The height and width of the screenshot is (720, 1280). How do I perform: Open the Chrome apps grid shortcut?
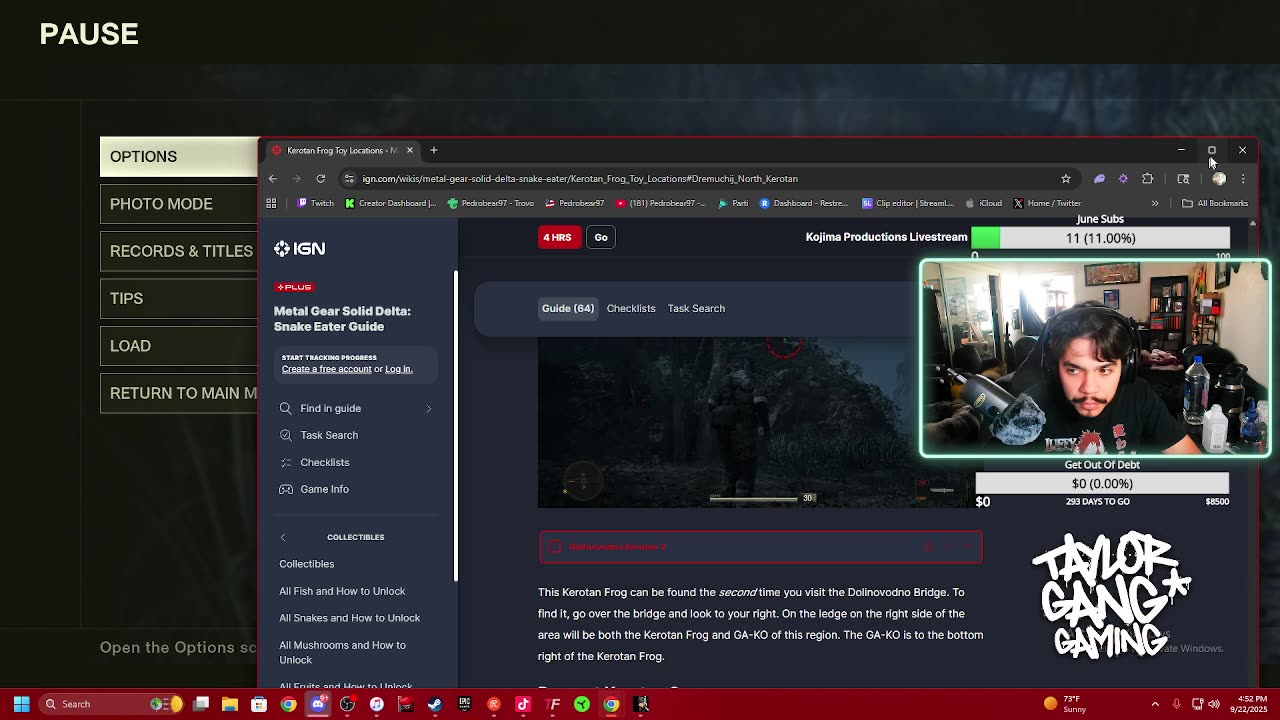click(271, 203)
